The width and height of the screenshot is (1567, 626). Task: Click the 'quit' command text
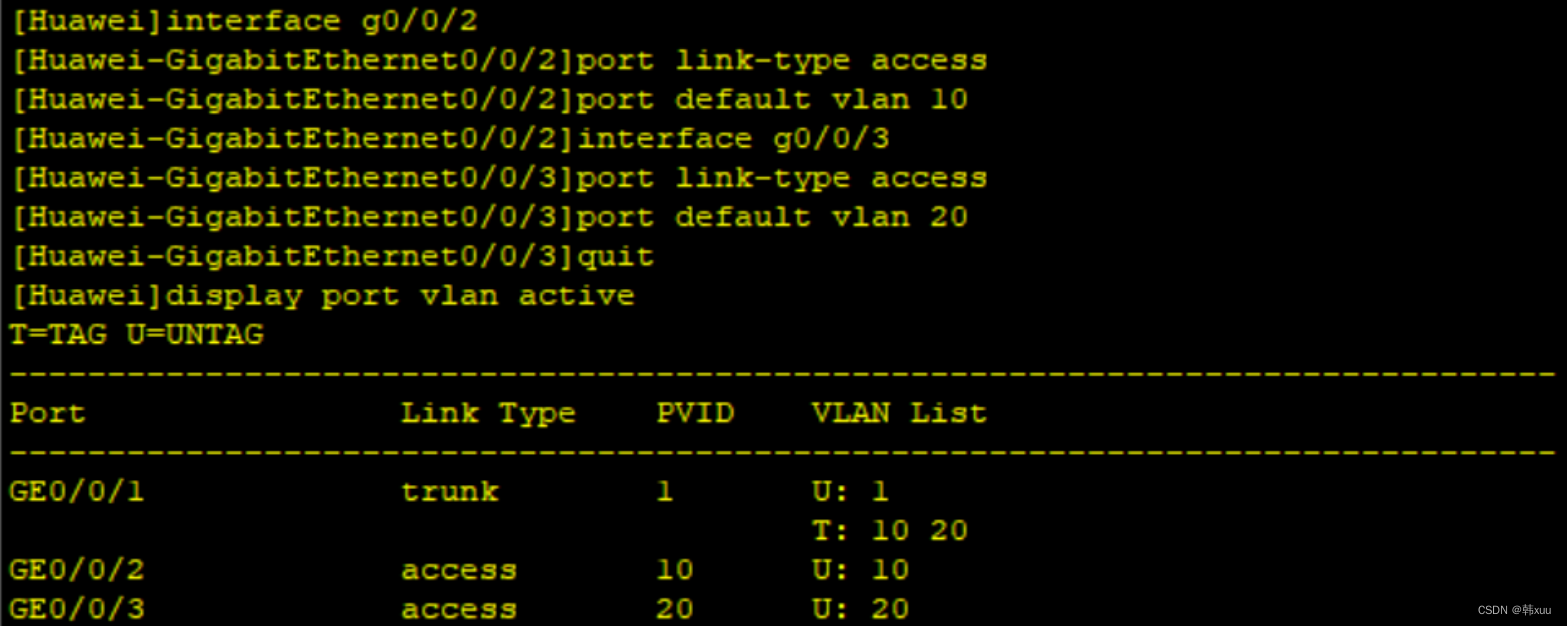pos(616,256)
